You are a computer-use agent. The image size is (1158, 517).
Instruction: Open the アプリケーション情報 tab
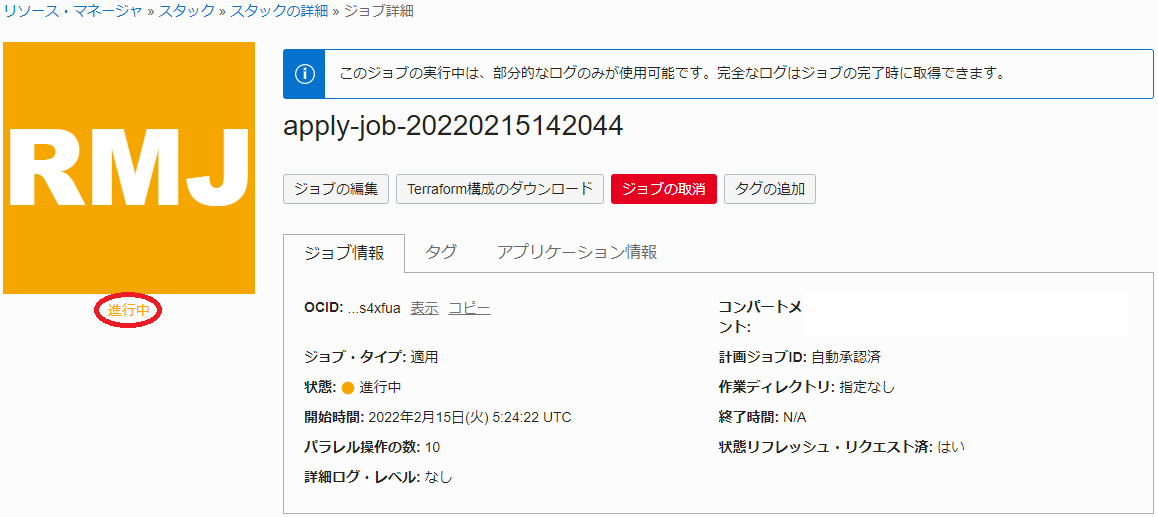[x=577, y=252]
